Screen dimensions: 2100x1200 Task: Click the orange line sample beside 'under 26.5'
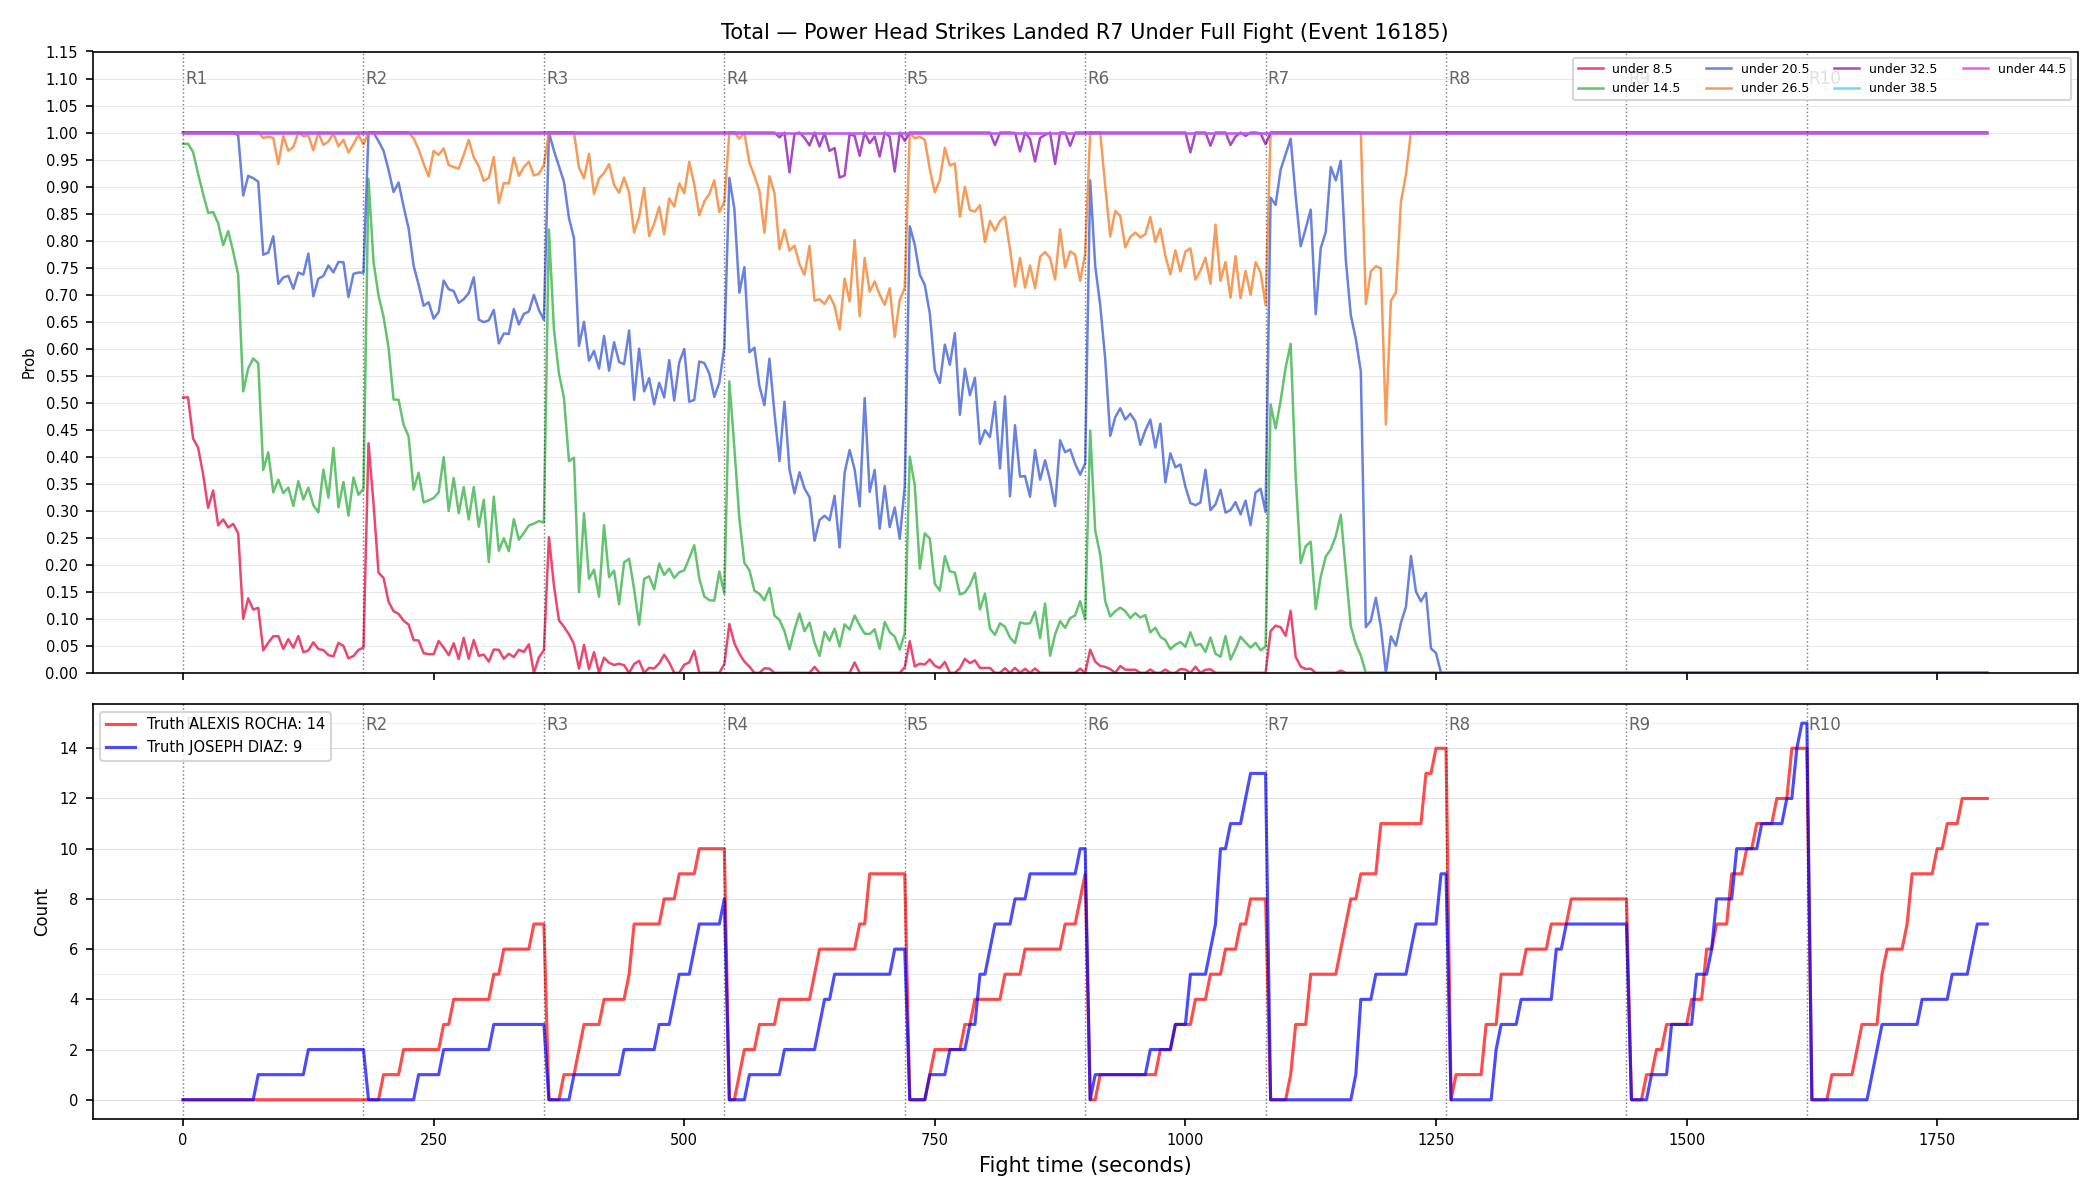tap(1719, 88)
